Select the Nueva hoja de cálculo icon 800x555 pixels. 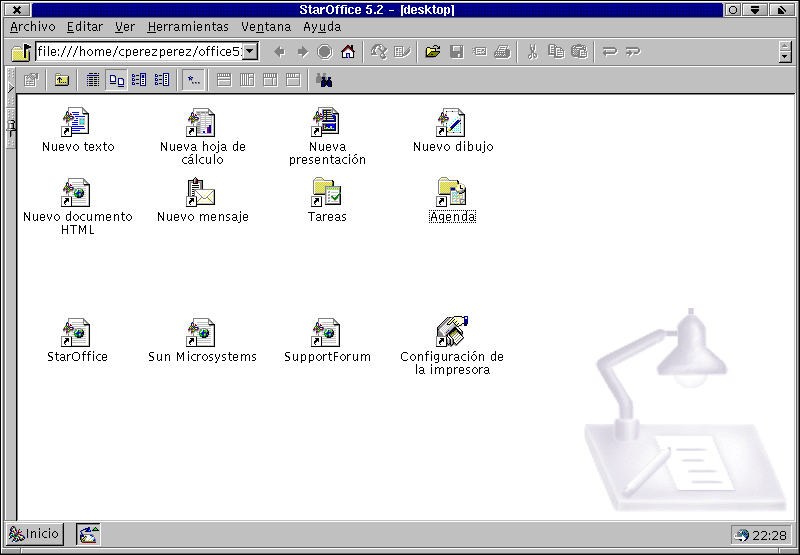point(201,123)
